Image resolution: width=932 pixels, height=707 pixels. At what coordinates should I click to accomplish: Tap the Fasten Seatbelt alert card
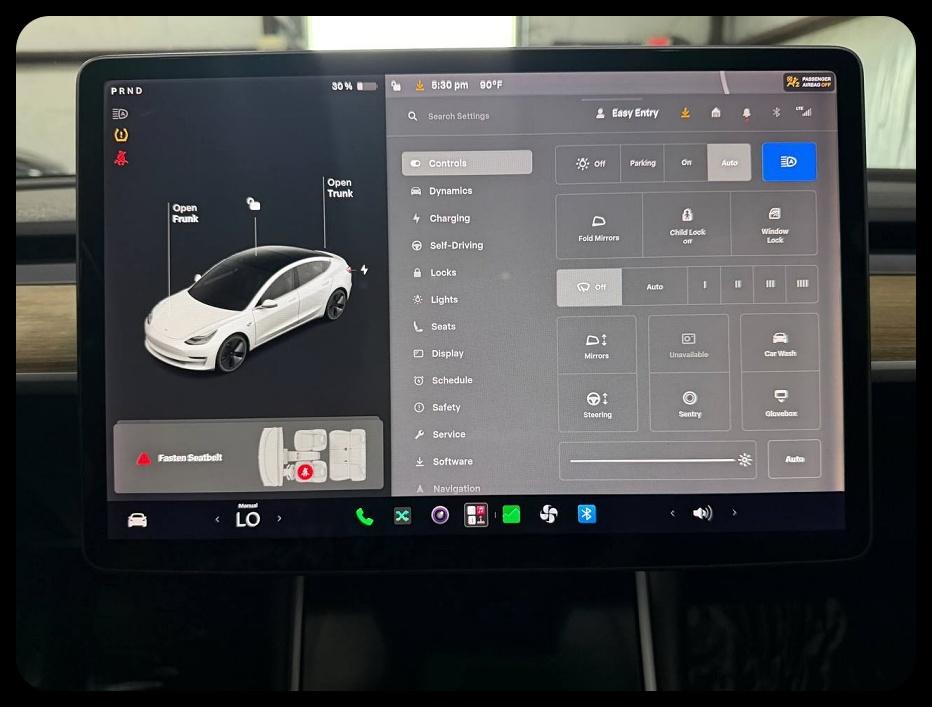[248, 456]
